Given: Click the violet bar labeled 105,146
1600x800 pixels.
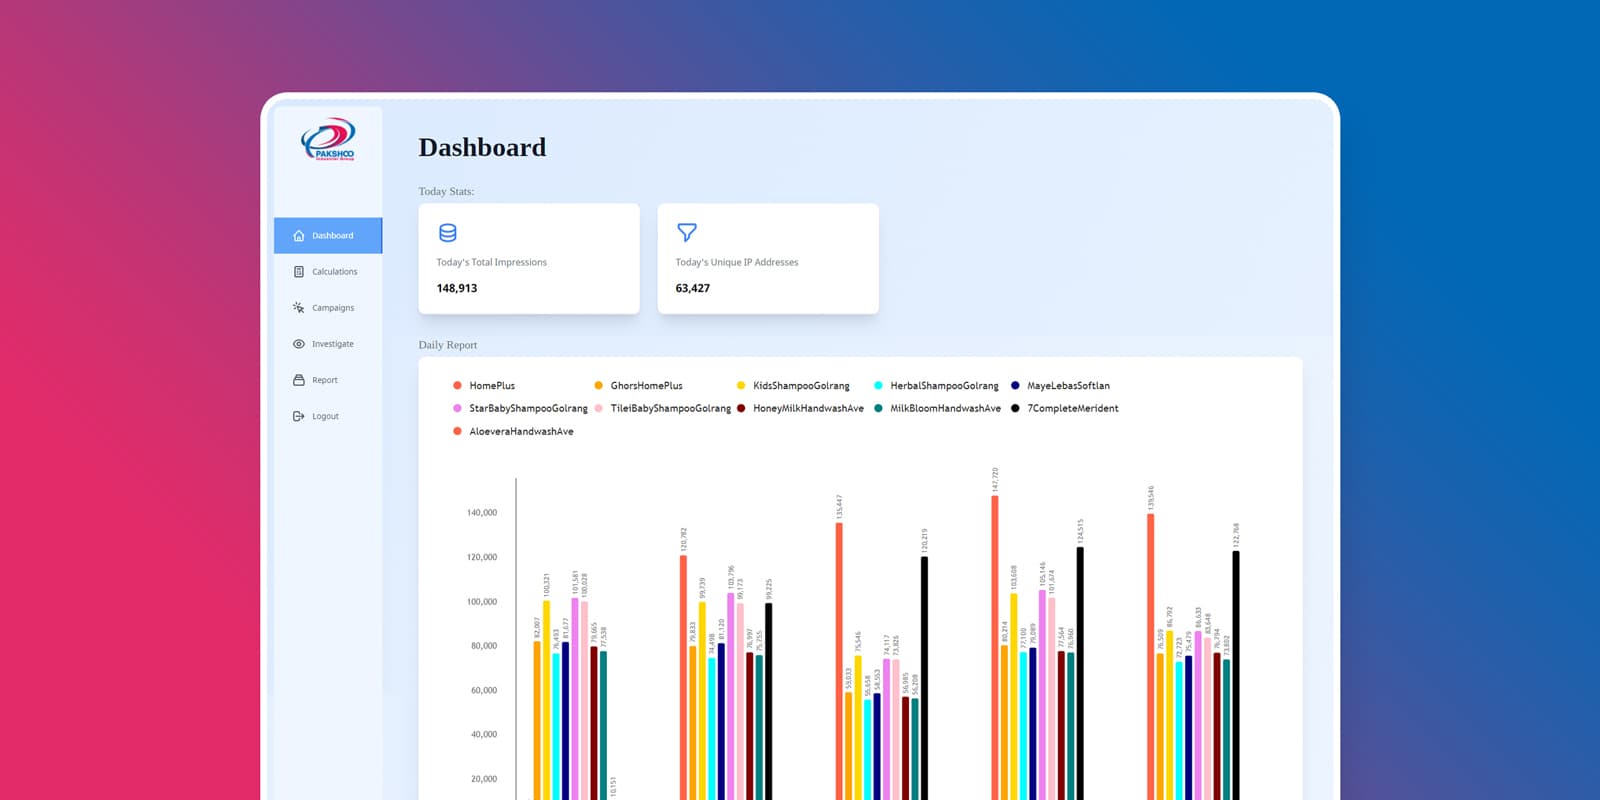Looking at the screenshot, I should point(1042,695).
